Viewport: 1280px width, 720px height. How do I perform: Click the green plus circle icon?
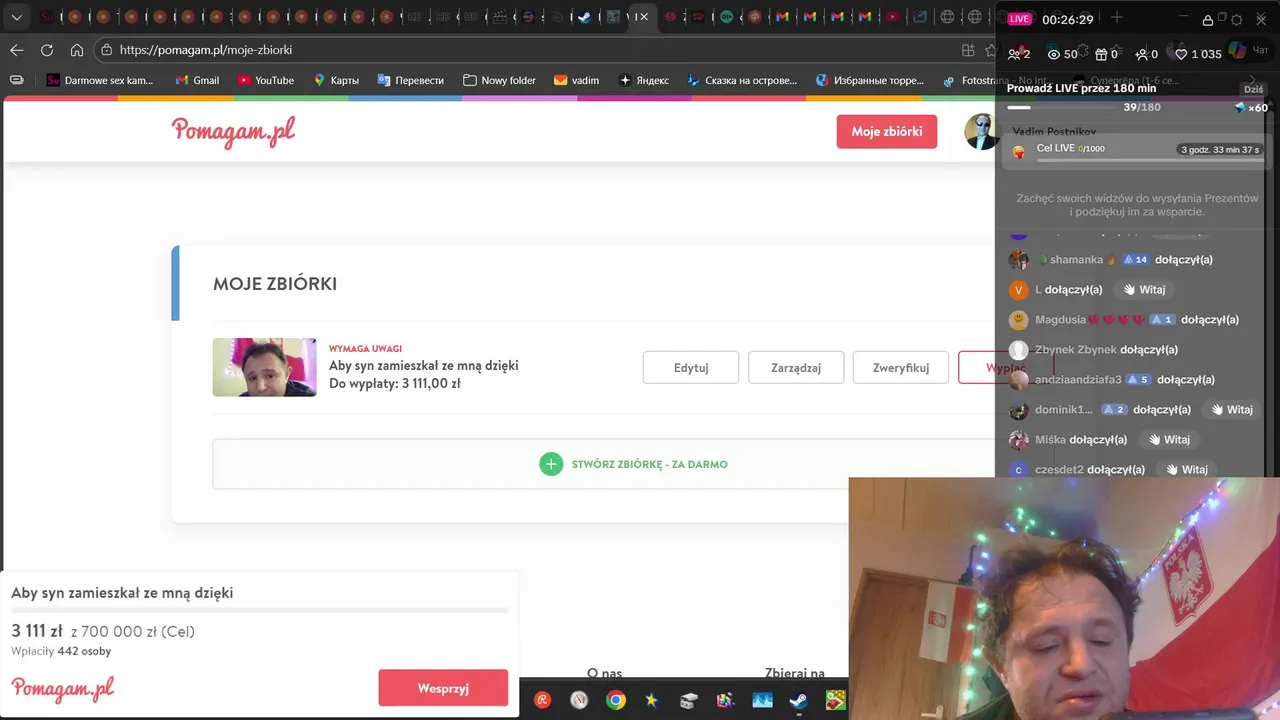pyautogui.click(x=551, y=464)
